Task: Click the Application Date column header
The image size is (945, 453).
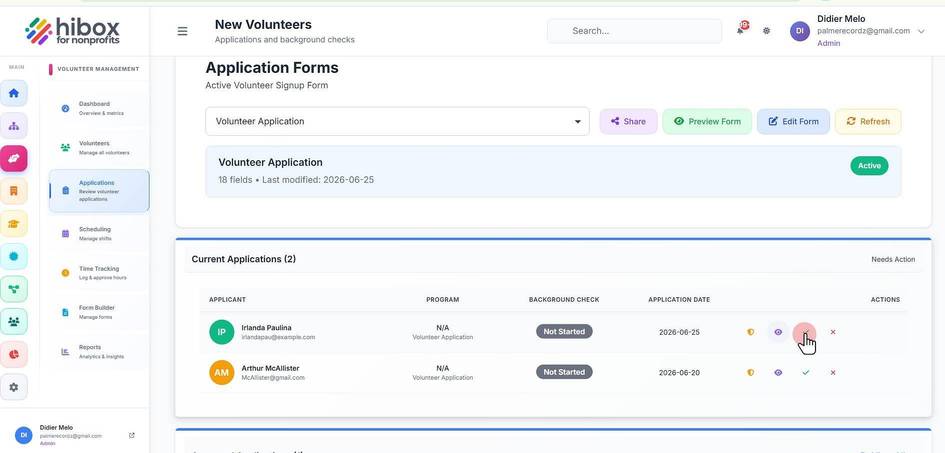Action: point(679,299)
